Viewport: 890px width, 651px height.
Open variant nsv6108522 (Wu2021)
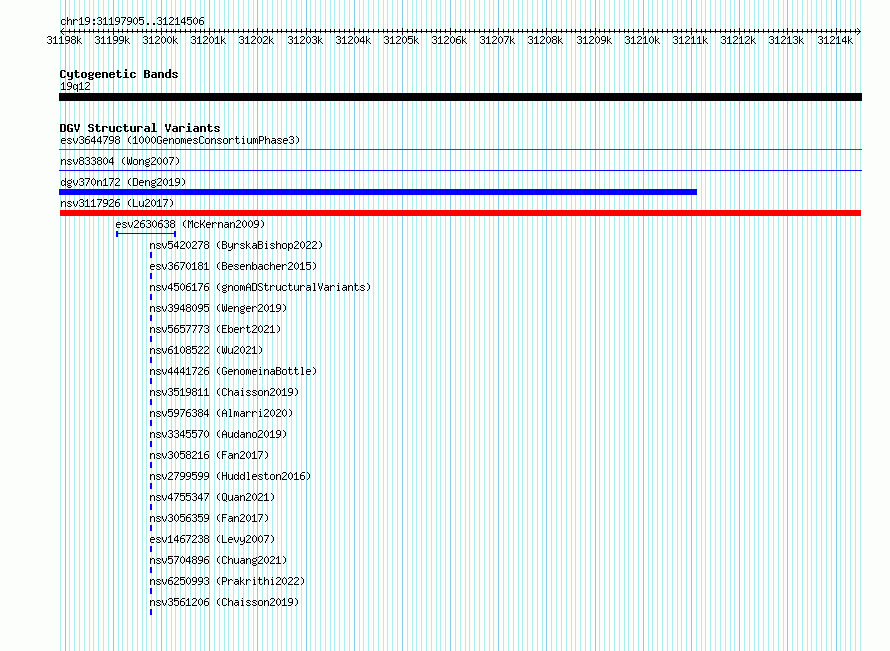206,350
